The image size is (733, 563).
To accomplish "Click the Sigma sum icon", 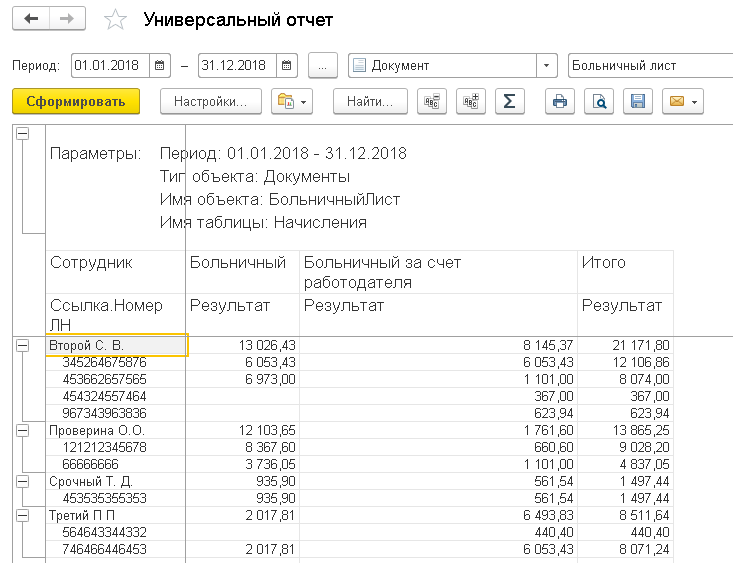I will click(510, 101).
